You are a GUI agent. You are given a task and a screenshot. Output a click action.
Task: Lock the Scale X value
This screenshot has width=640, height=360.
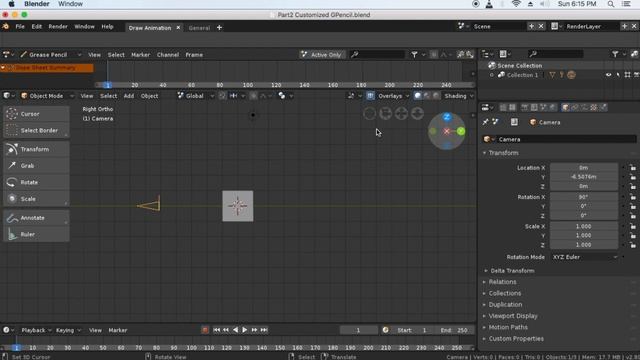pos(633,226)
